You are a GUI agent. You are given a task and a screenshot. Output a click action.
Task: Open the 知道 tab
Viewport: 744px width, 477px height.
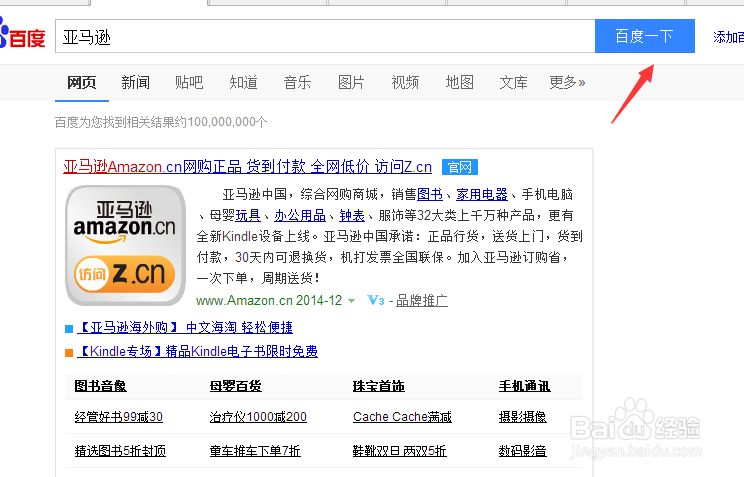point(243,83)
